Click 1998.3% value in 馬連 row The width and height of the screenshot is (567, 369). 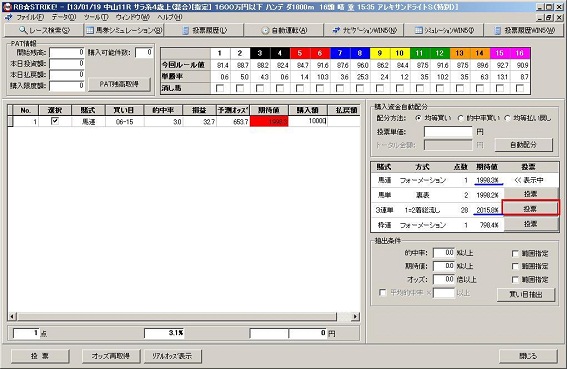coord(487,180)
